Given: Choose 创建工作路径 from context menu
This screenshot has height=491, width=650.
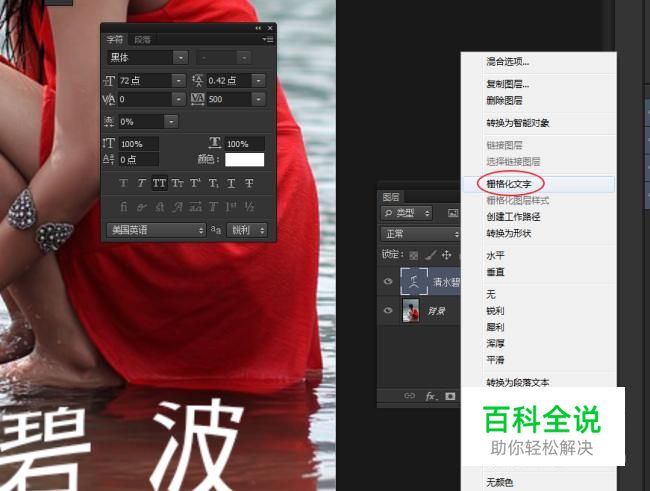Looking at the screenshot, I should (x=538, y=217).
